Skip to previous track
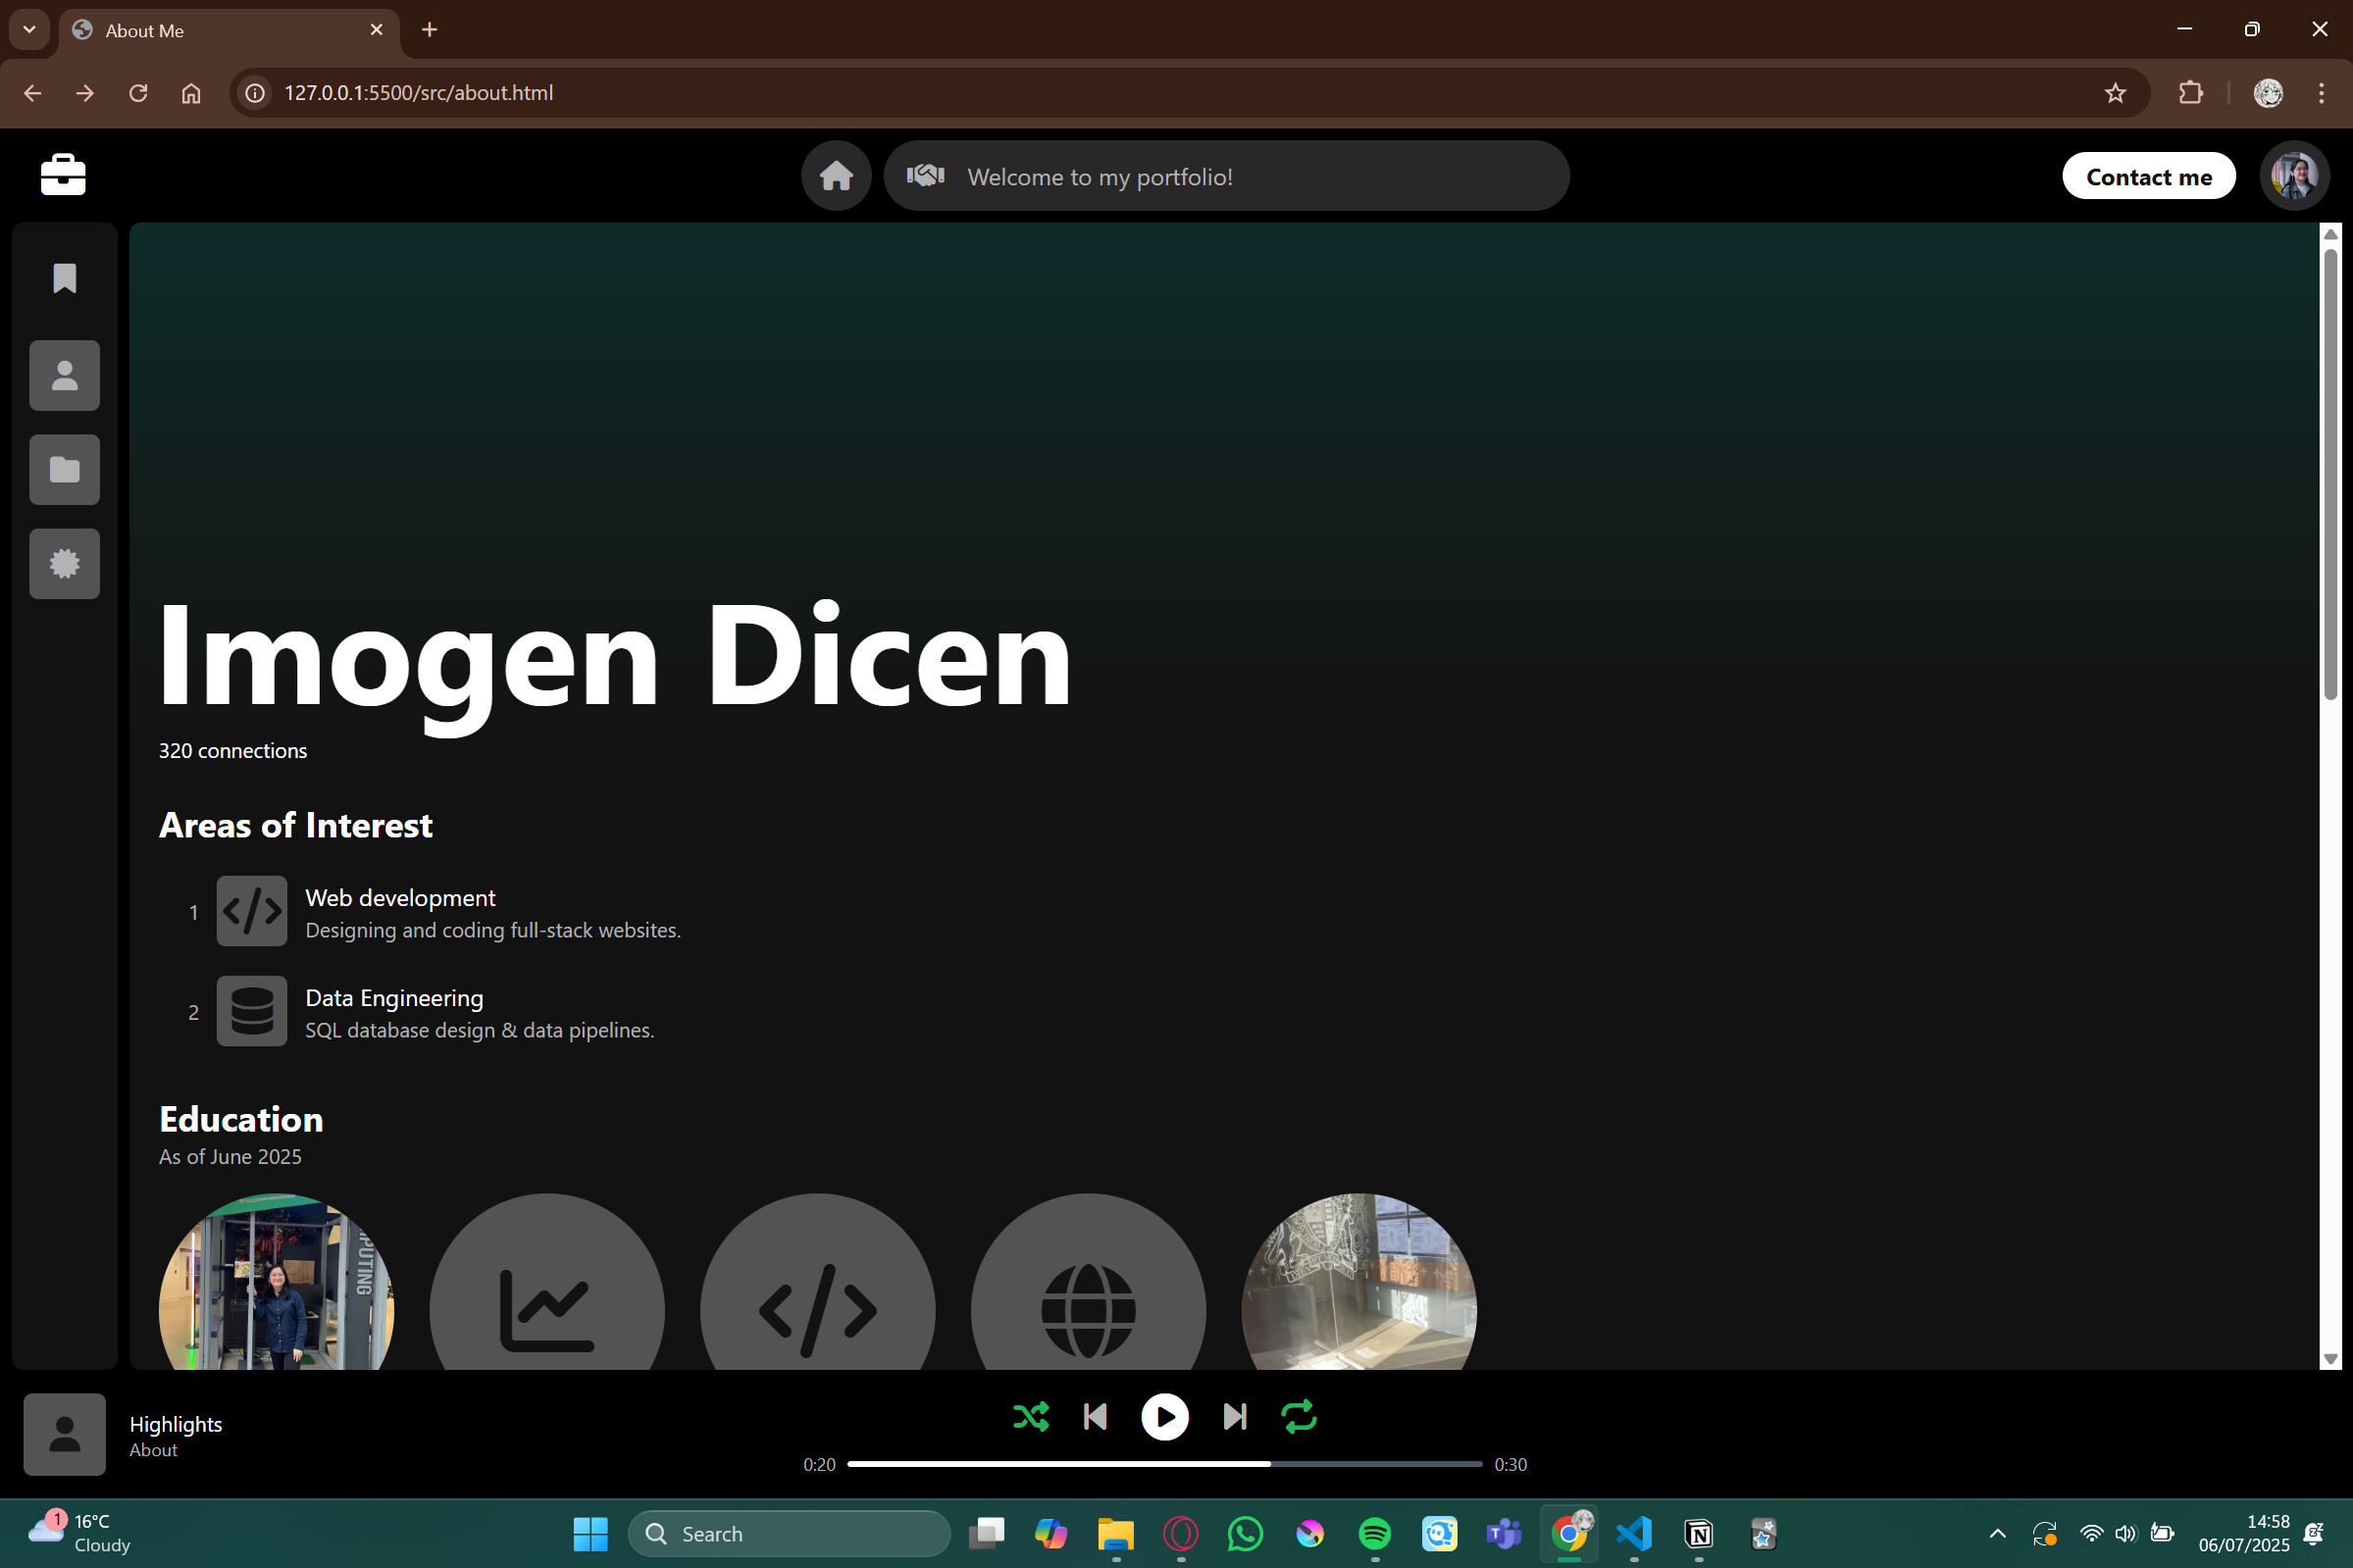This screenshot has height=1568, width=2353. [x=1095, y=1416]
